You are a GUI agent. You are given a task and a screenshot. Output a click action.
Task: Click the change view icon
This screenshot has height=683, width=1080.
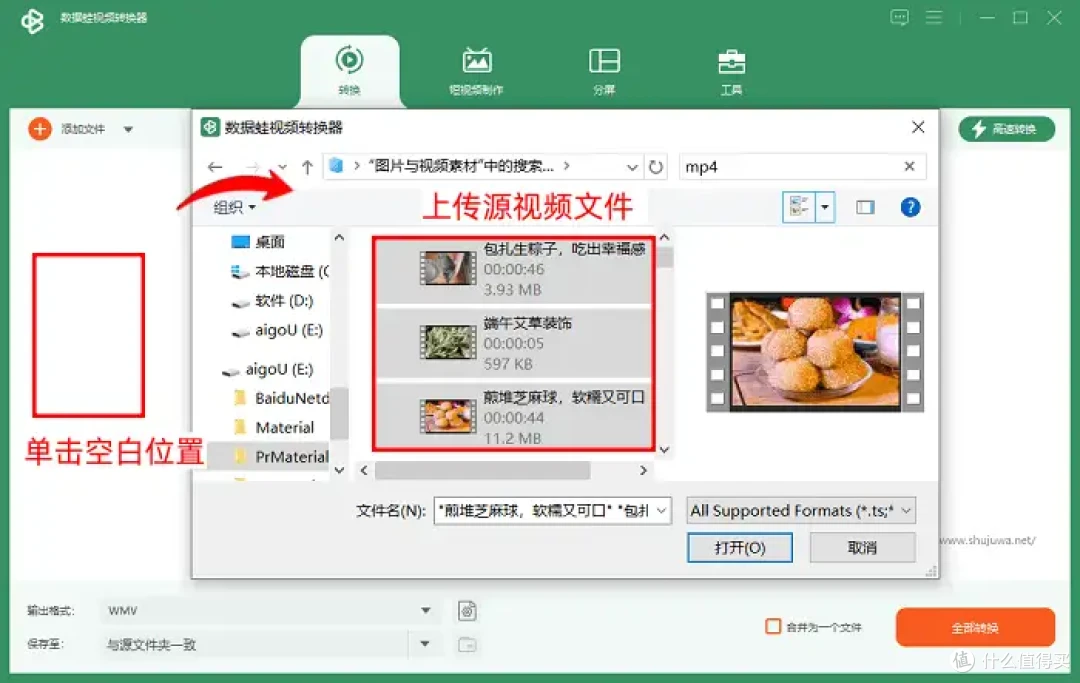(x=799, y=207)
